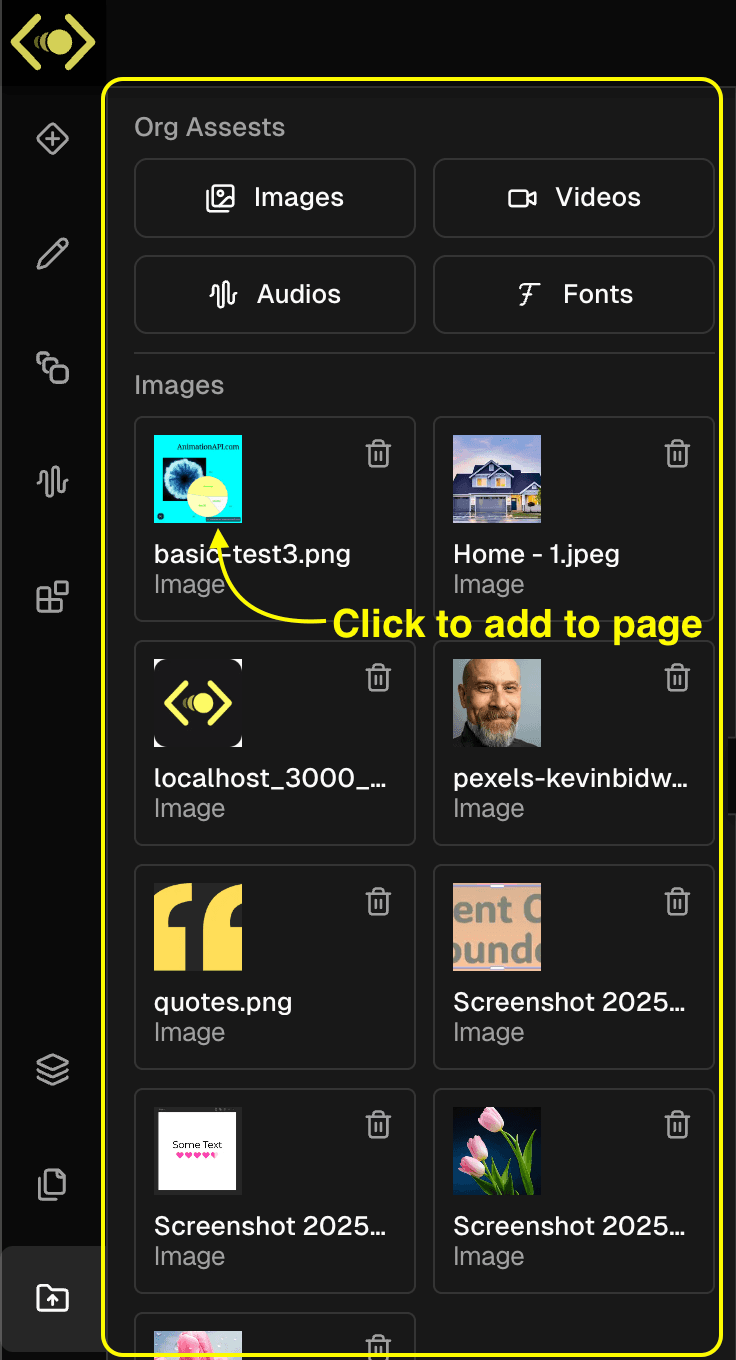Delete Home - 1.jpeg with trash icon
Viewport: 736px width, 1360px height.
click(677, 454)
